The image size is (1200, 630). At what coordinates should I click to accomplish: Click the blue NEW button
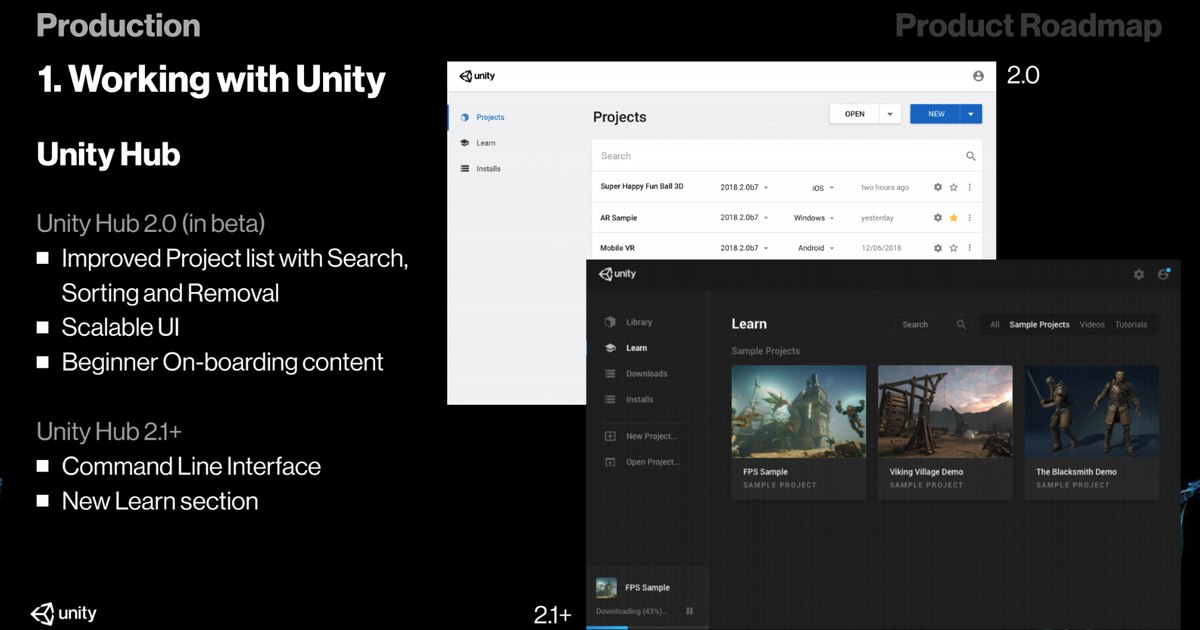click(935, 114)
